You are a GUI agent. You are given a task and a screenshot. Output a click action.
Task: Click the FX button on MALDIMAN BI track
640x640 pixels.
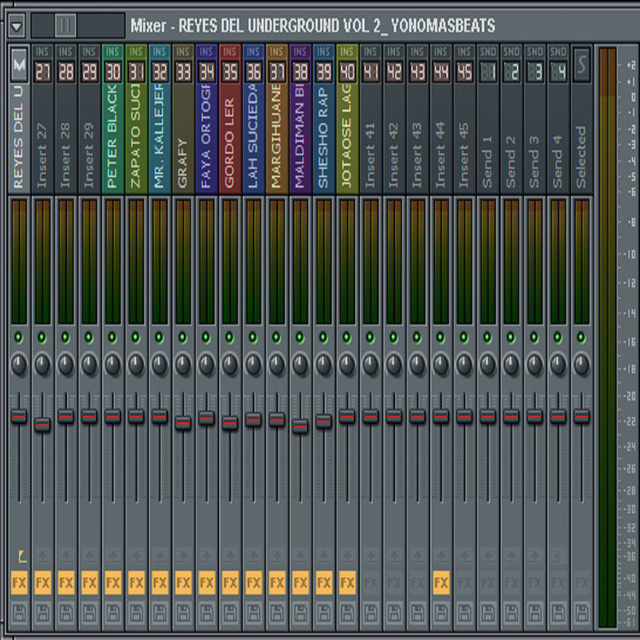(300, 581)
